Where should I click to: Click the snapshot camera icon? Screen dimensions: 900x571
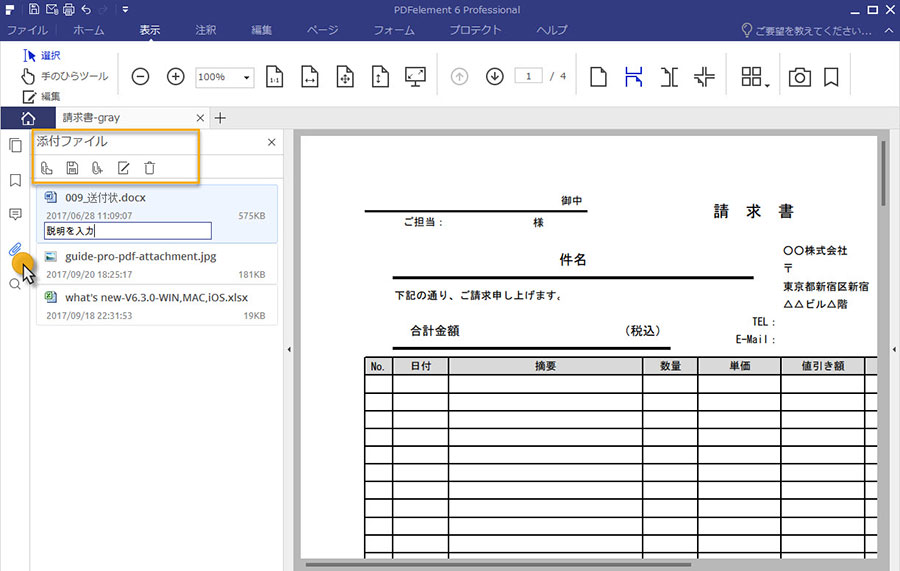click(x=800, y=77)
